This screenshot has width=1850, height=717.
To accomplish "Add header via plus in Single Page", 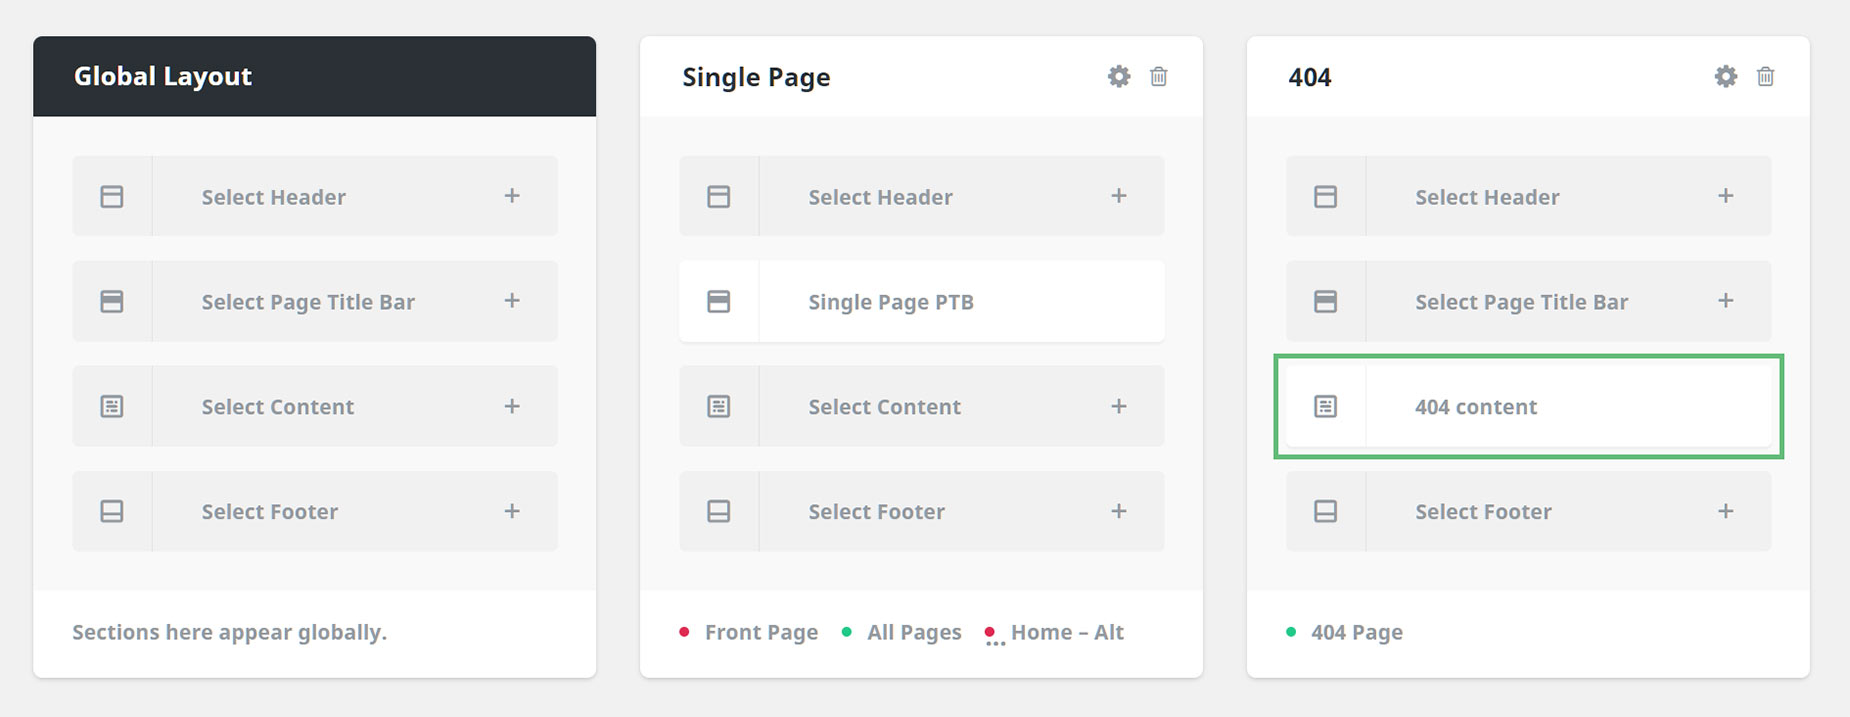I will tap(1119, 196).
